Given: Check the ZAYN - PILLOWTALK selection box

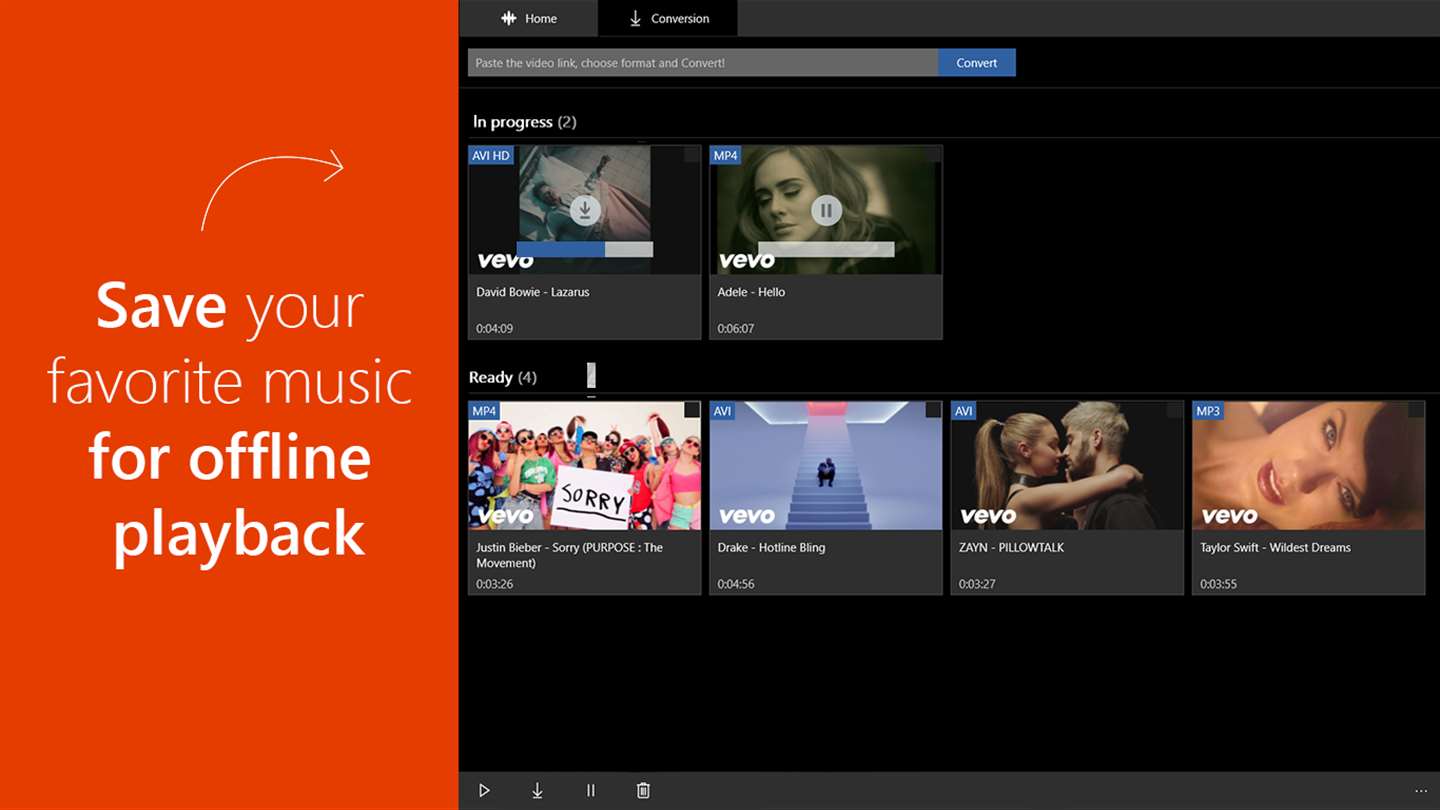Looking at the screenshot, I should pos(1174,410).
